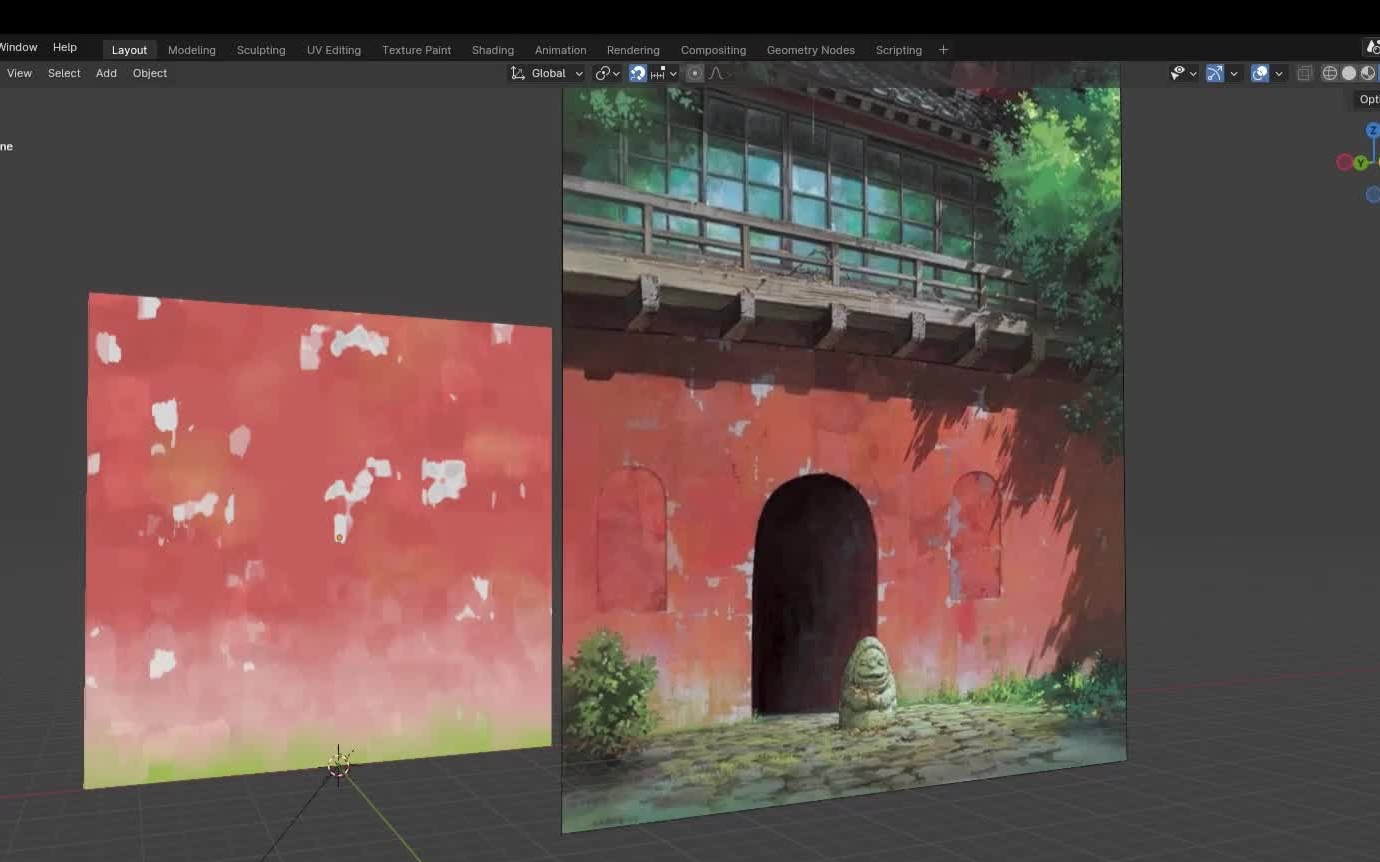
Task: Open the Sculpting workspace tab
Action: point(261,49)
